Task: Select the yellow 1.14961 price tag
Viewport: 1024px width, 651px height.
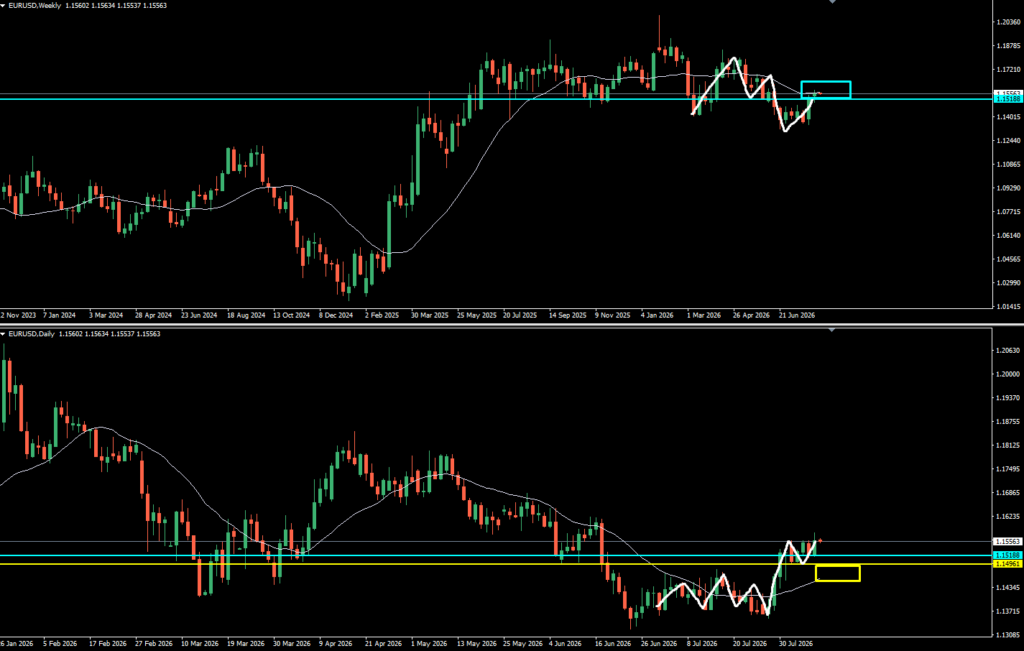Action: 1008,564
